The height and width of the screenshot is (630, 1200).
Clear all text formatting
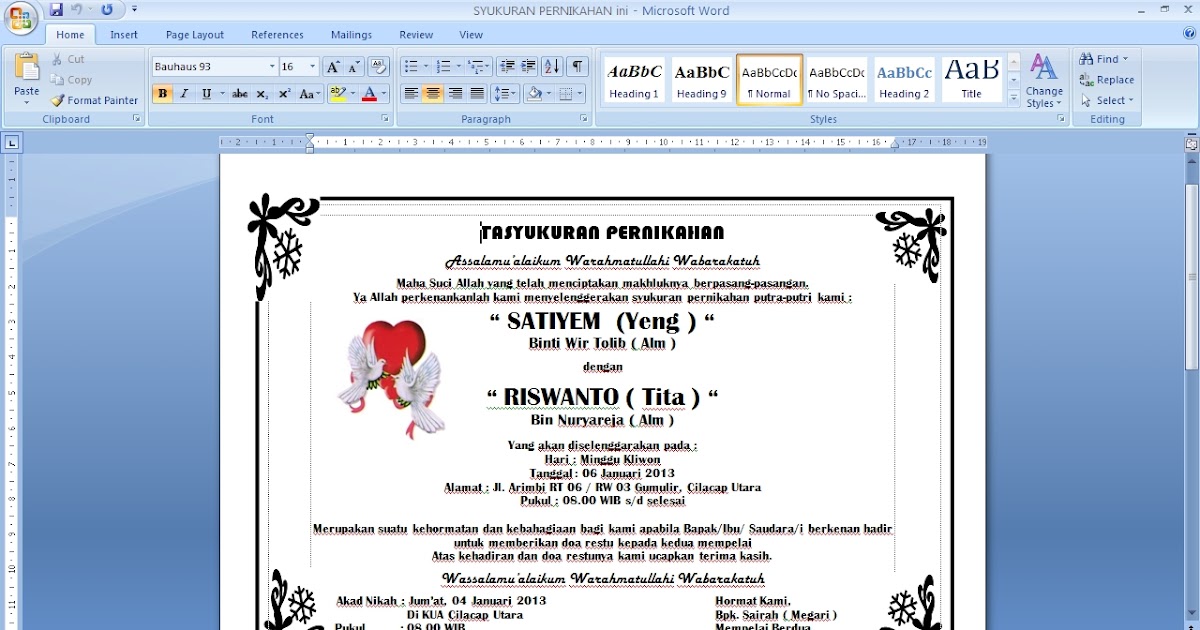point(379,66)
